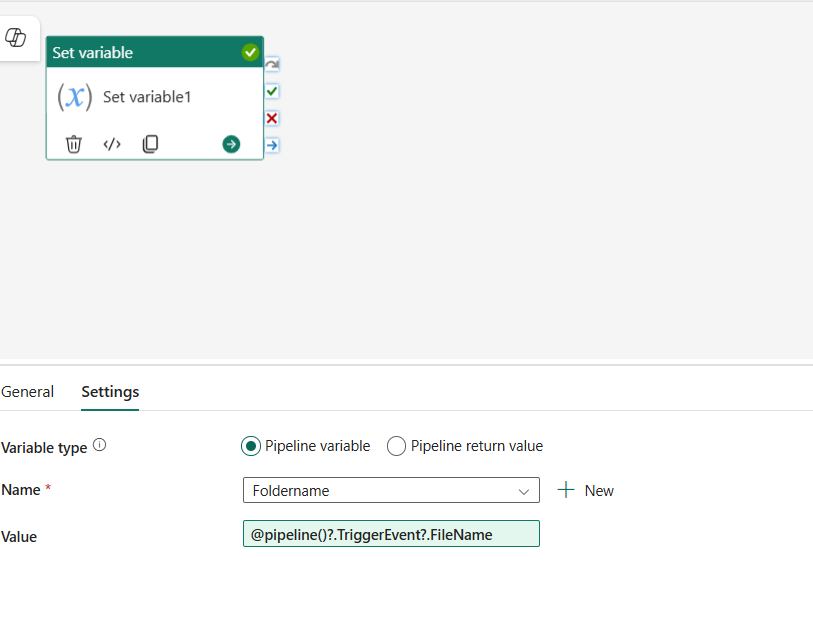Click validation green checkmark on activity header
Screen dimensions: 813x641
(250, 52)
